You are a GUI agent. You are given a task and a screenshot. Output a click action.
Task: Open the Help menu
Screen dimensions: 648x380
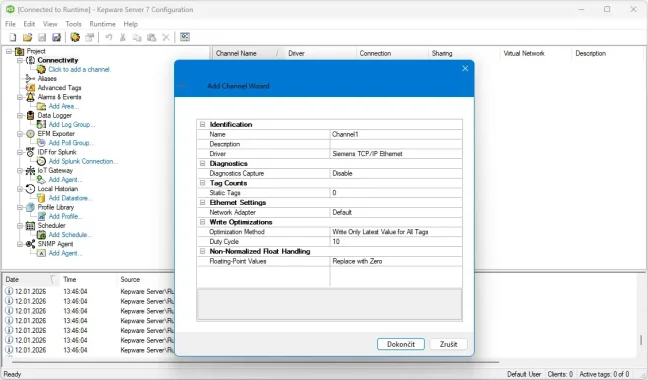pyautogui.click(x=131, y=24)
